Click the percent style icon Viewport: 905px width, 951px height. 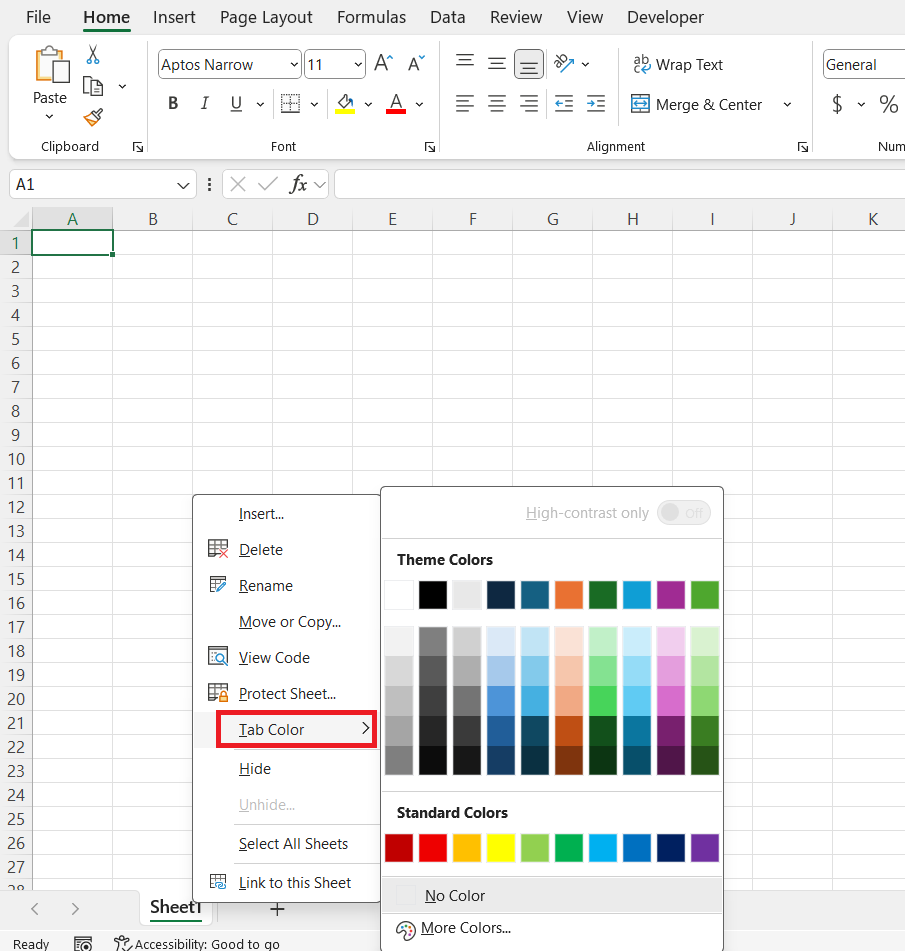tap(889, 104)
